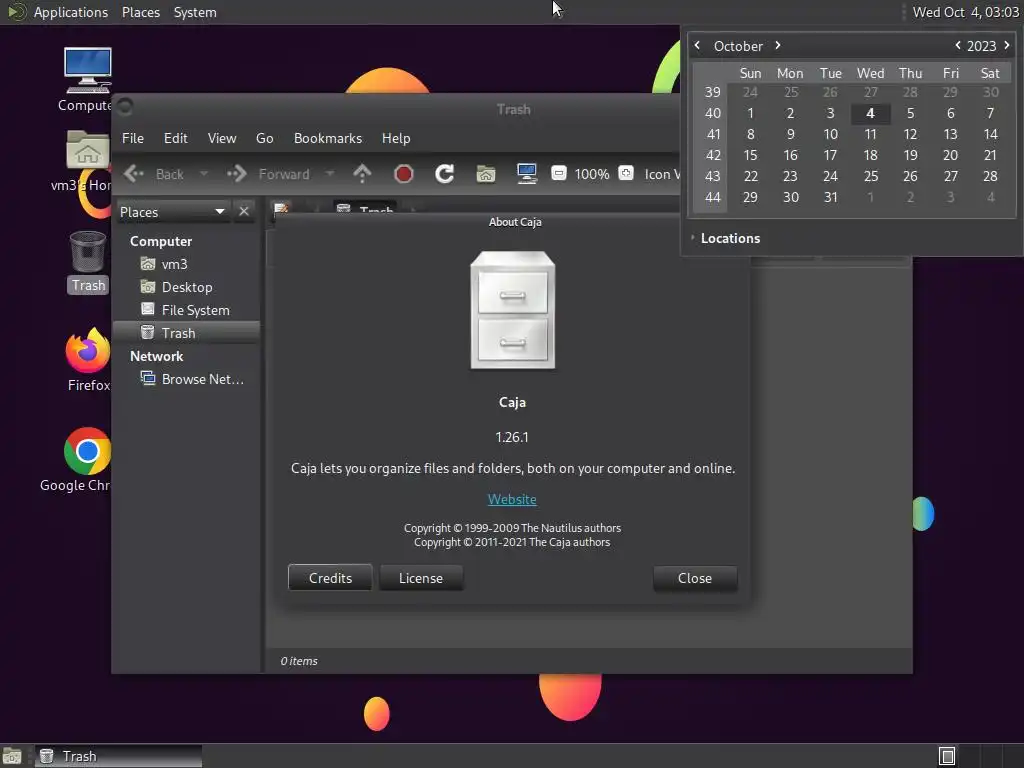Screen dimensions: 1024x768
Task: Click the red Stop loading icon
Action: (x=404, y=174)
